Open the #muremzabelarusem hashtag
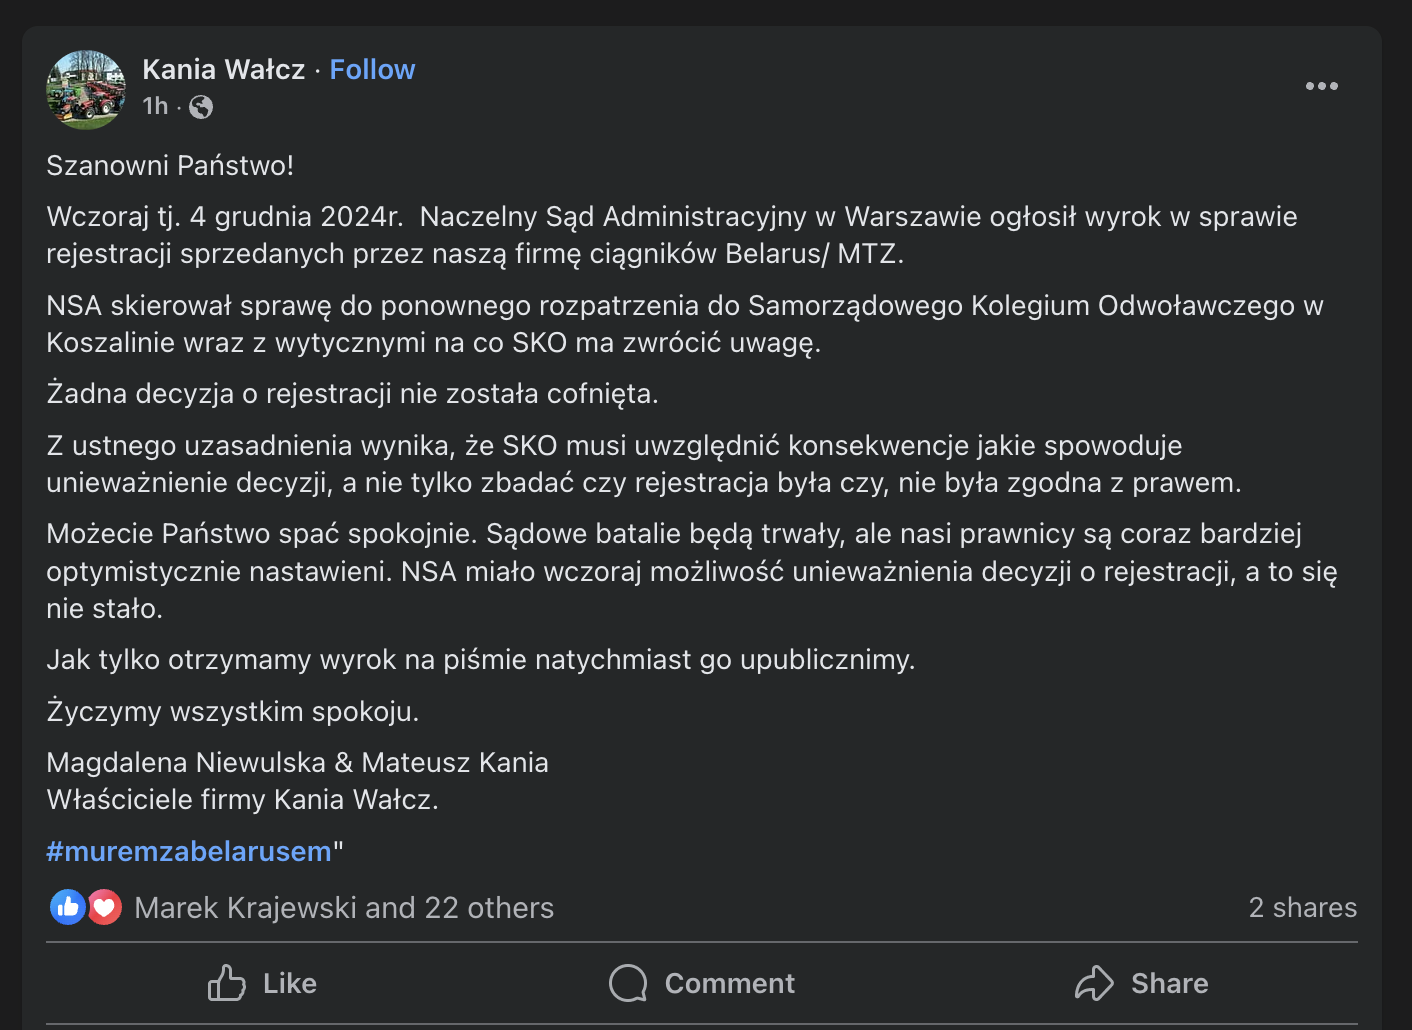This screenshot has height=1030, width=1412. tap(188, 851)
